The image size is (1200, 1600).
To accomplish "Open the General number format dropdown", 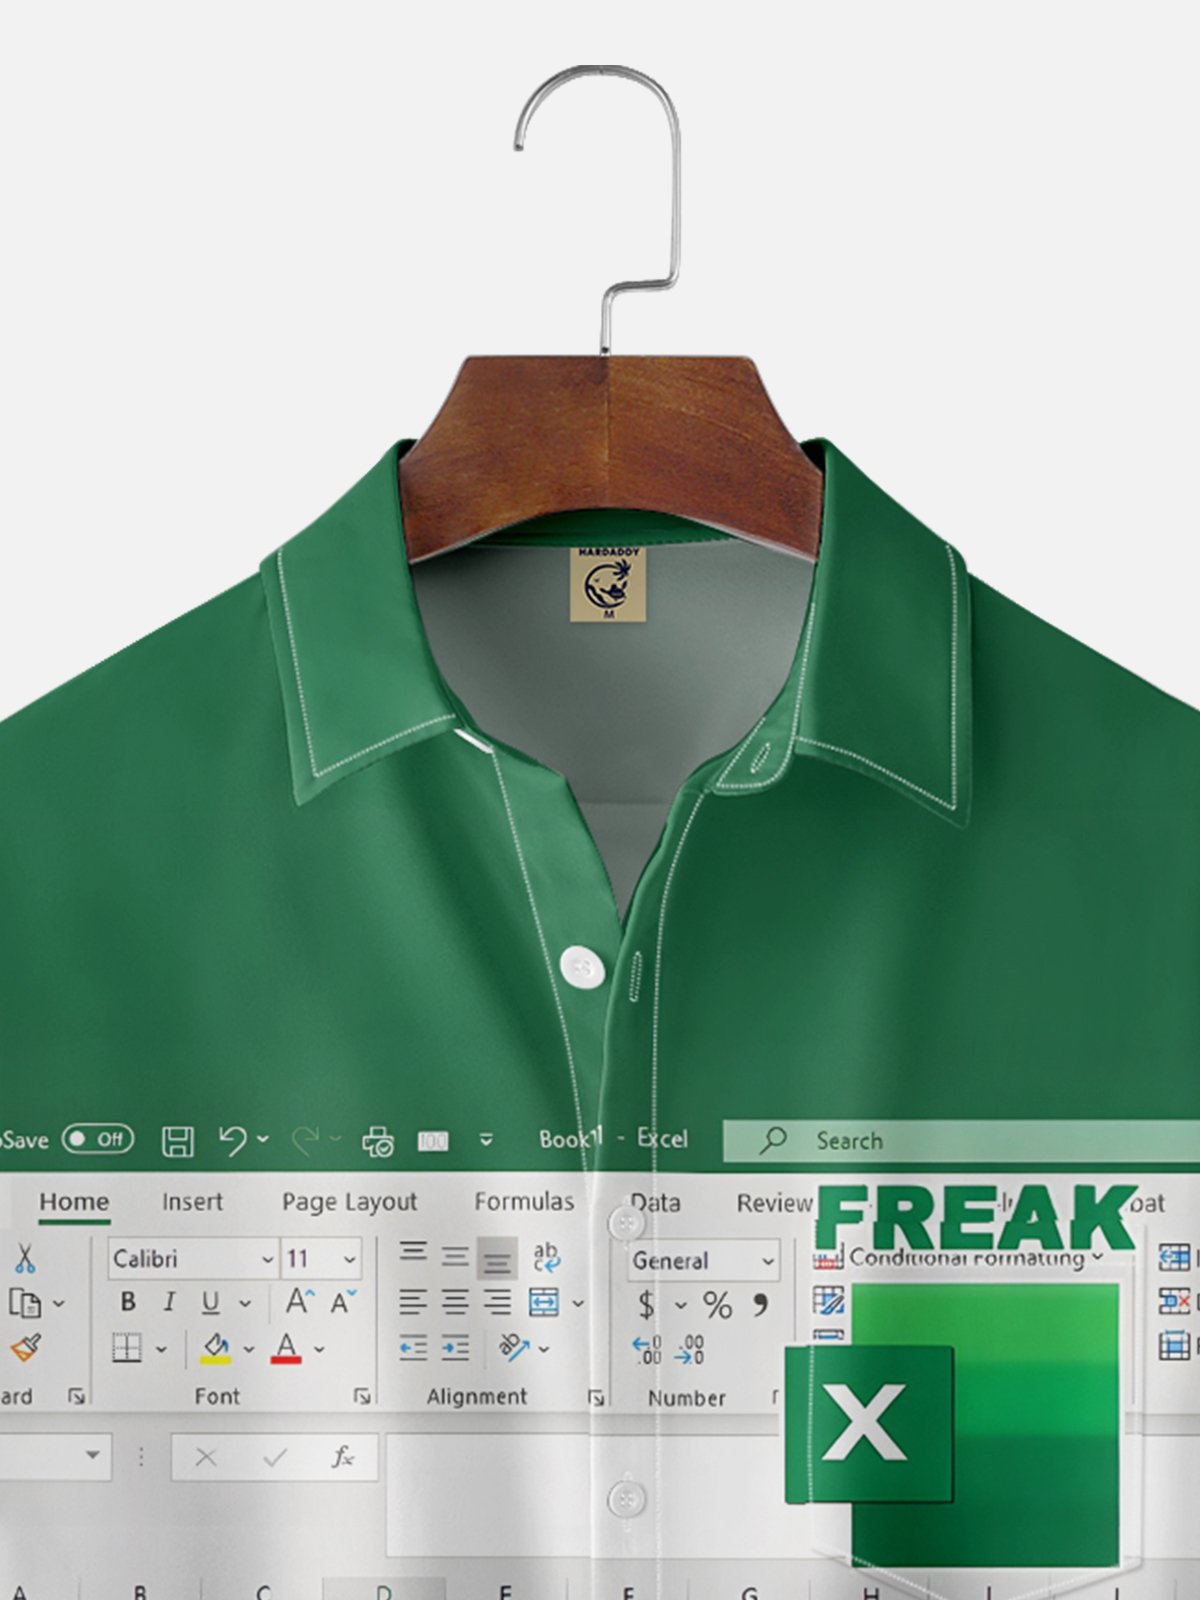I will click(767, 1261).
